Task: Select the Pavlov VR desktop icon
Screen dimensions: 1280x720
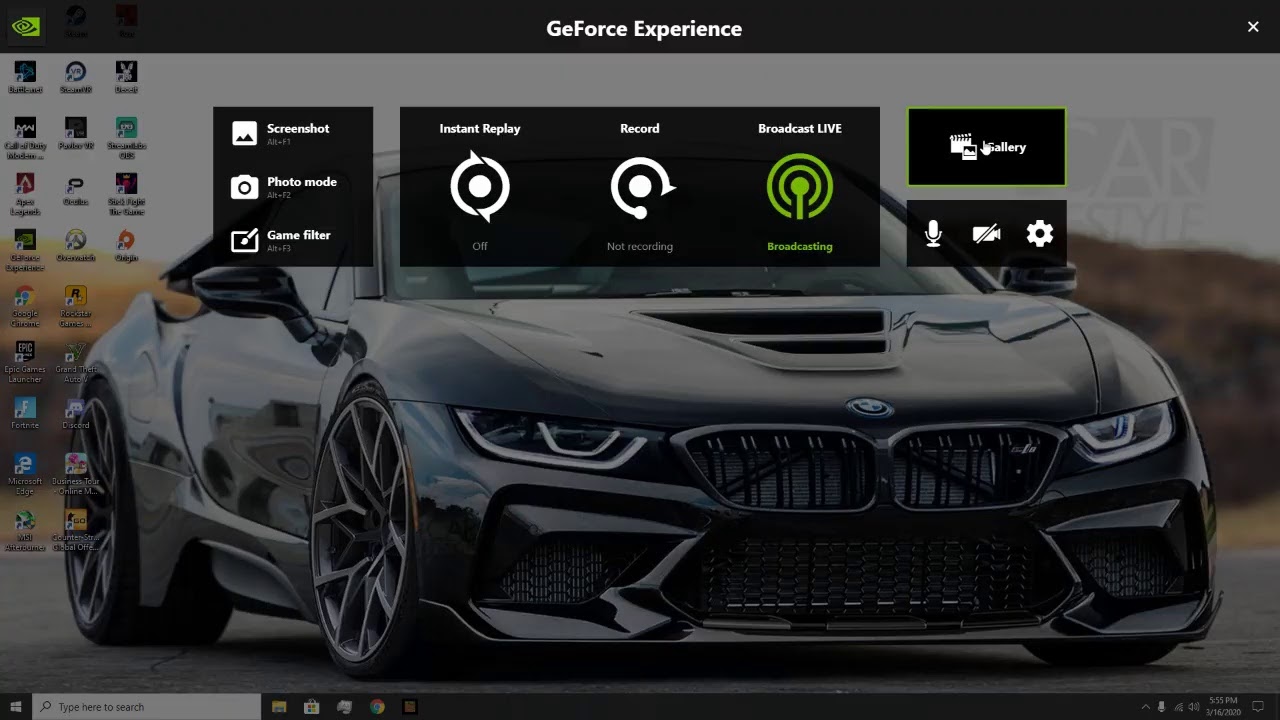Action: click(75, 133)
